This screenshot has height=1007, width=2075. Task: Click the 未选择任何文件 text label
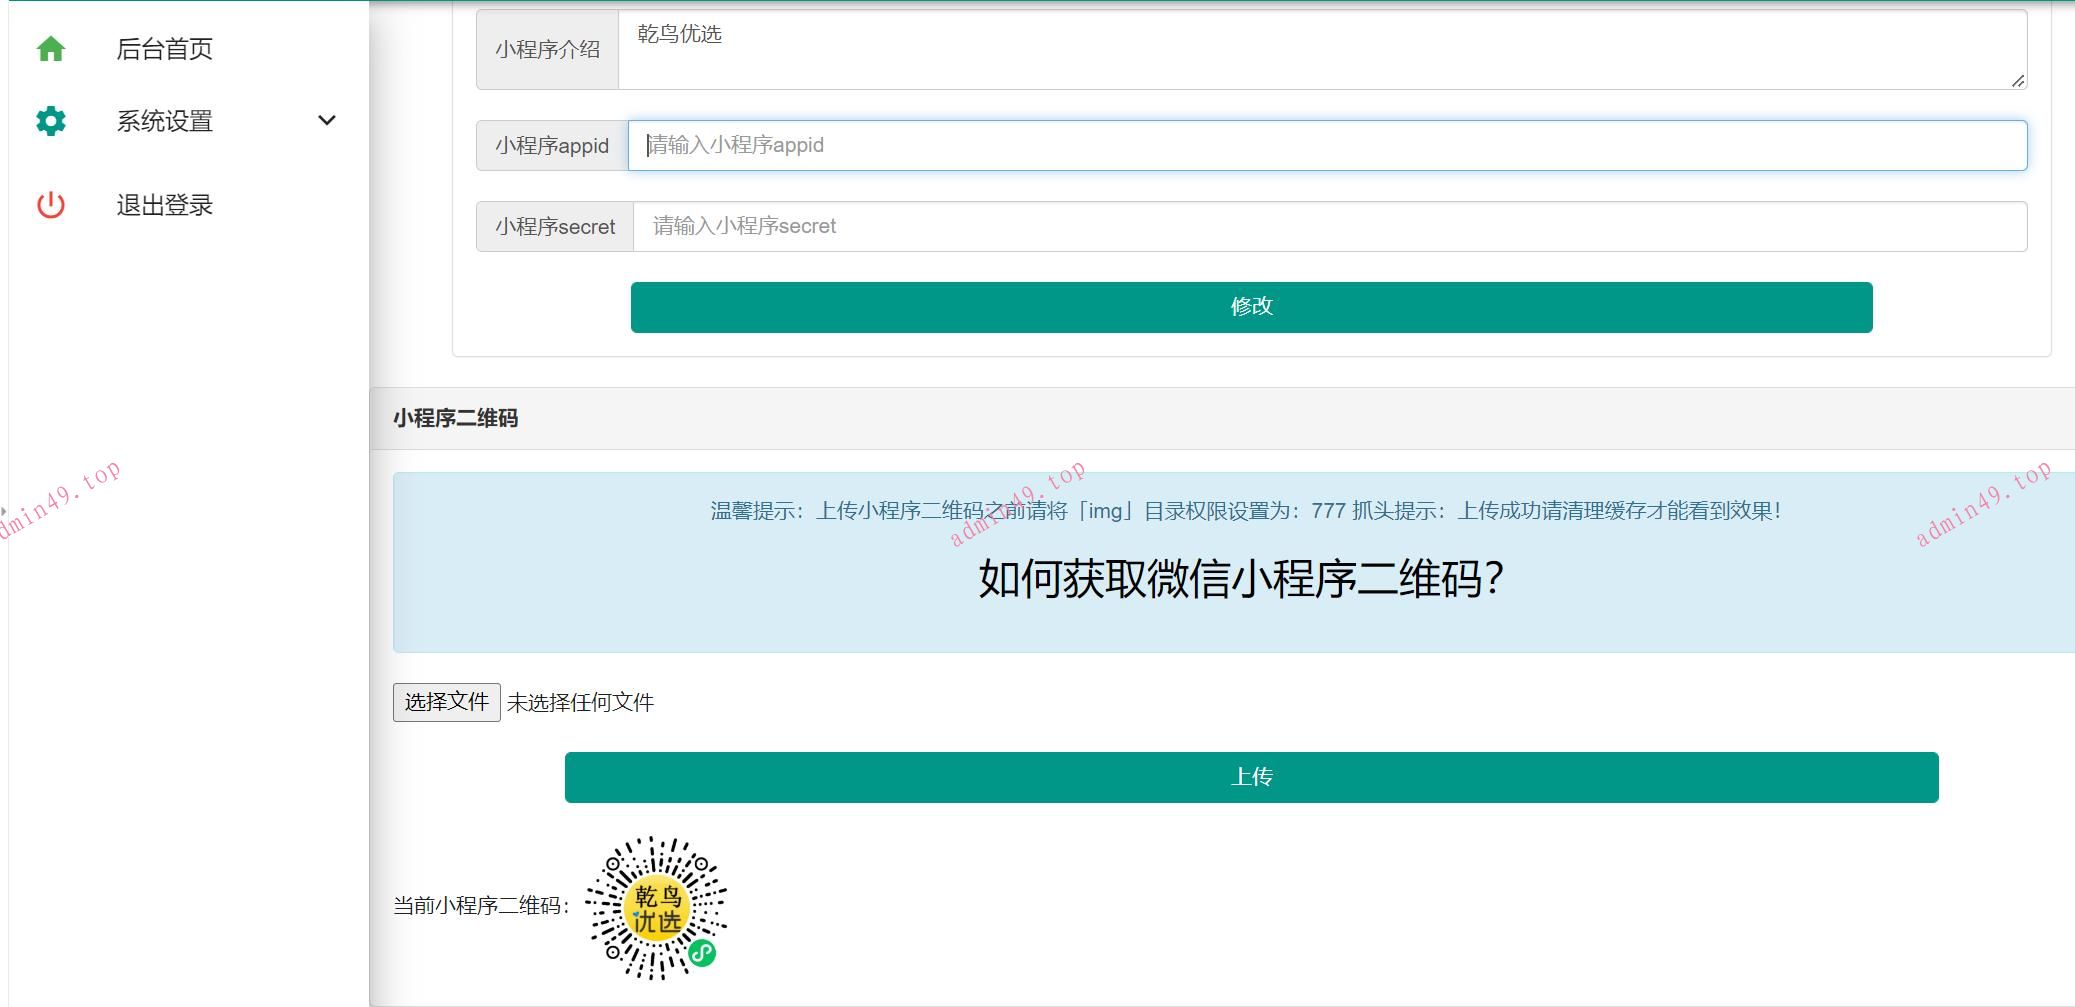click(x=580, y=702)
